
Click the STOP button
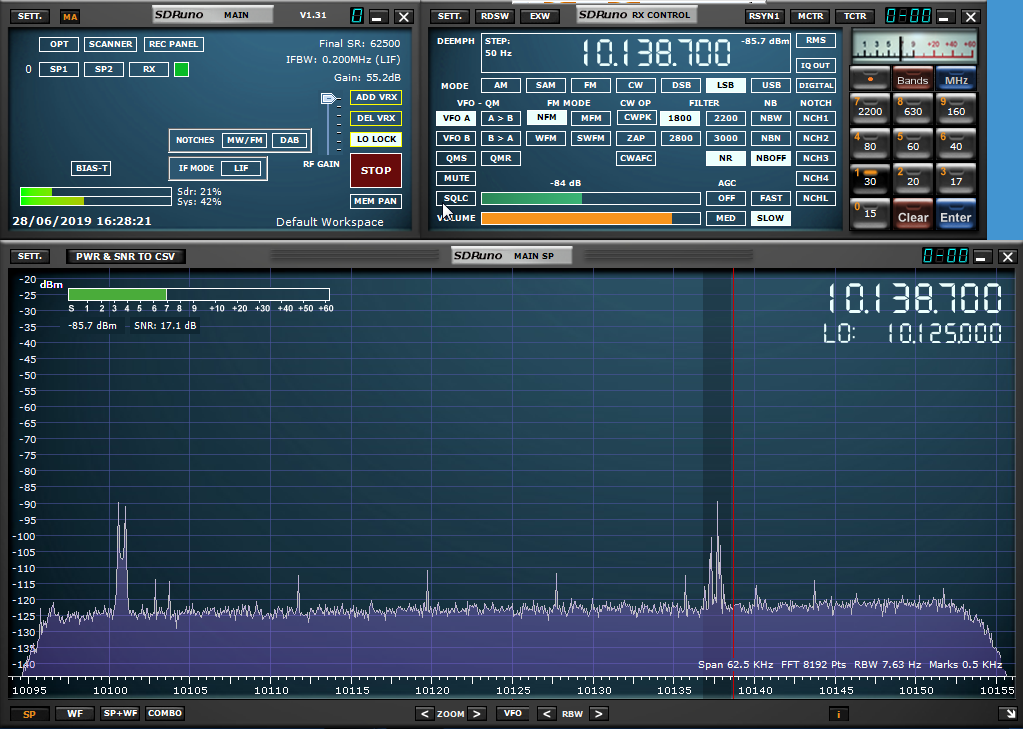(376, 170)
